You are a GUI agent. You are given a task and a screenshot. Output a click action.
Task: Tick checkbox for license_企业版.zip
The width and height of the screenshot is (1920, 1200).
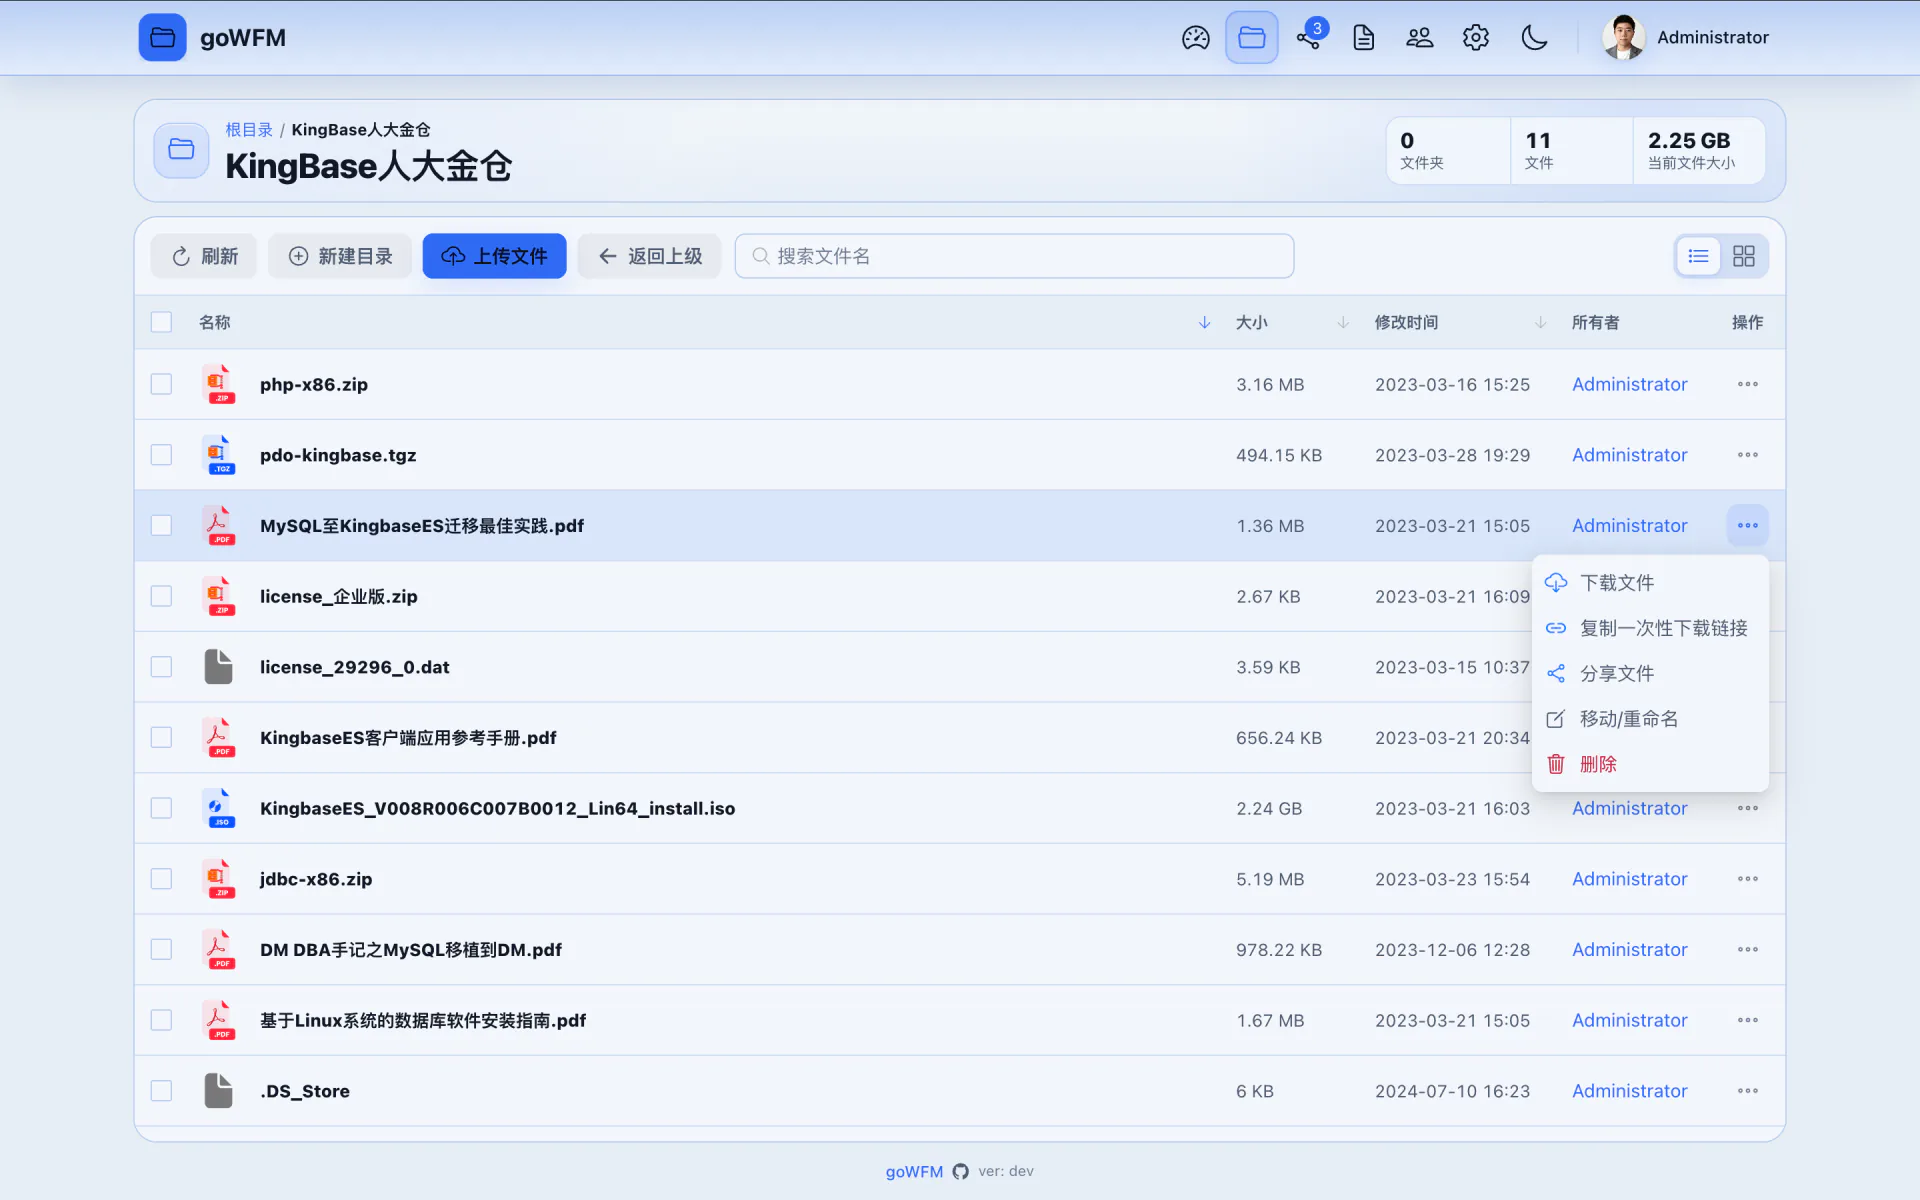[161, 596]
